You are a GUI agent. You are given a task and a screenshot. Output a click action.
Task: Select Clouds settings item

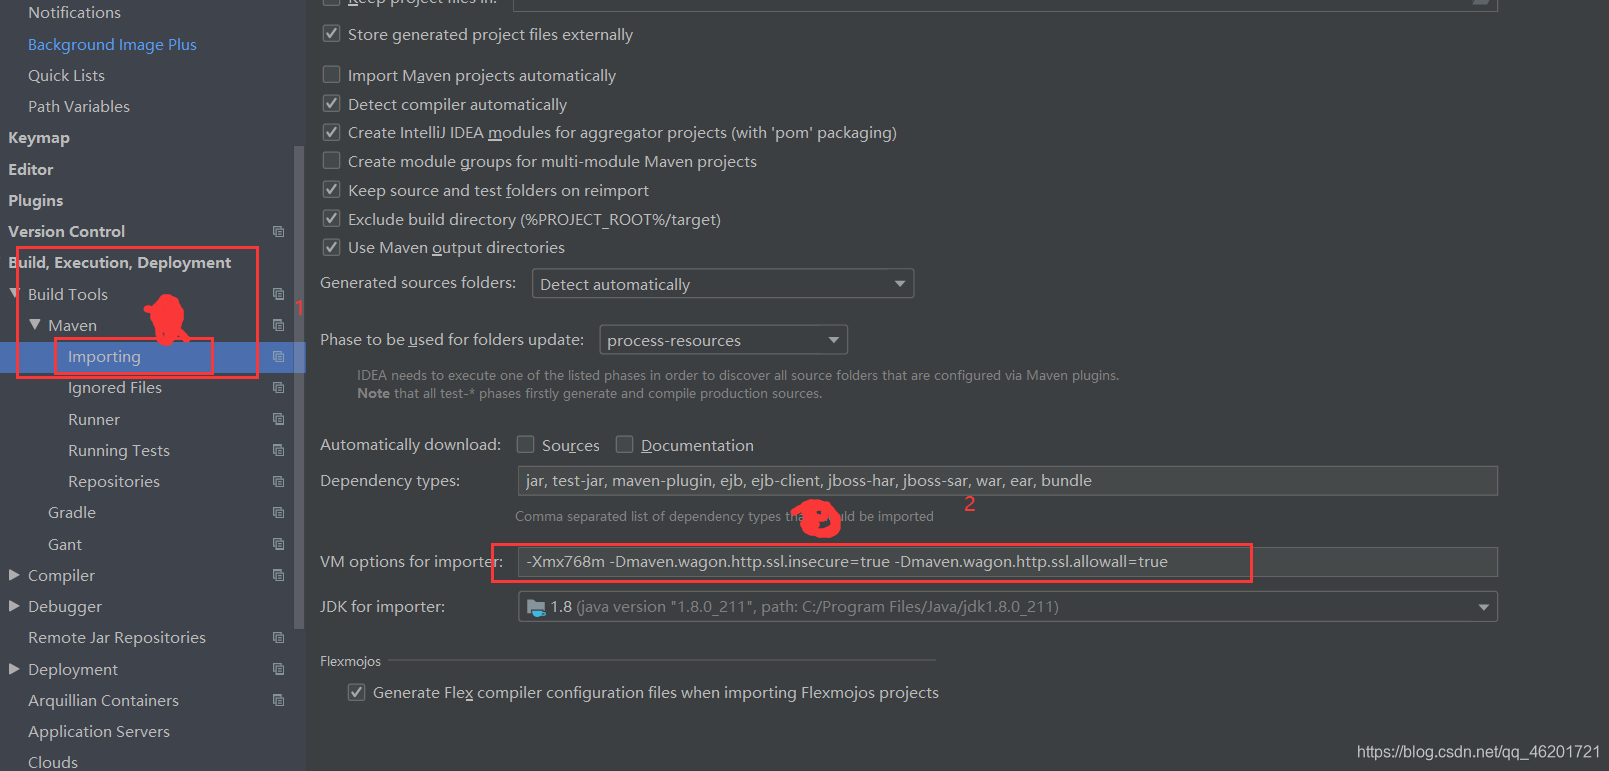(x=53, y=762)
